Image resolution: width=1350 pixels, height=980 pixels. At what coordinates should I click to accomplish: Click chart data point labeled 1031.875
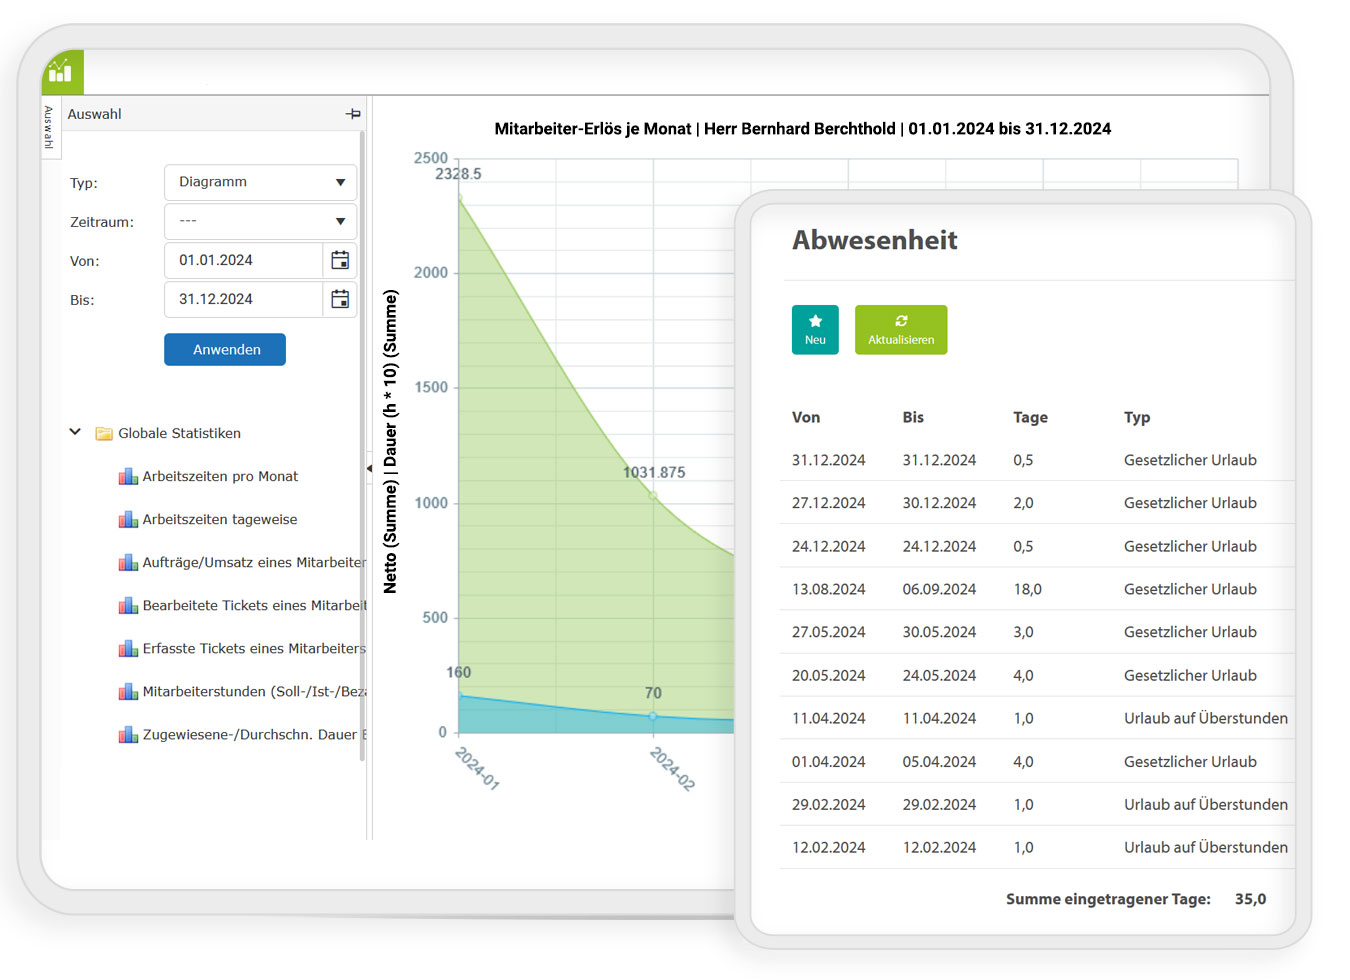tap(653, 495)
